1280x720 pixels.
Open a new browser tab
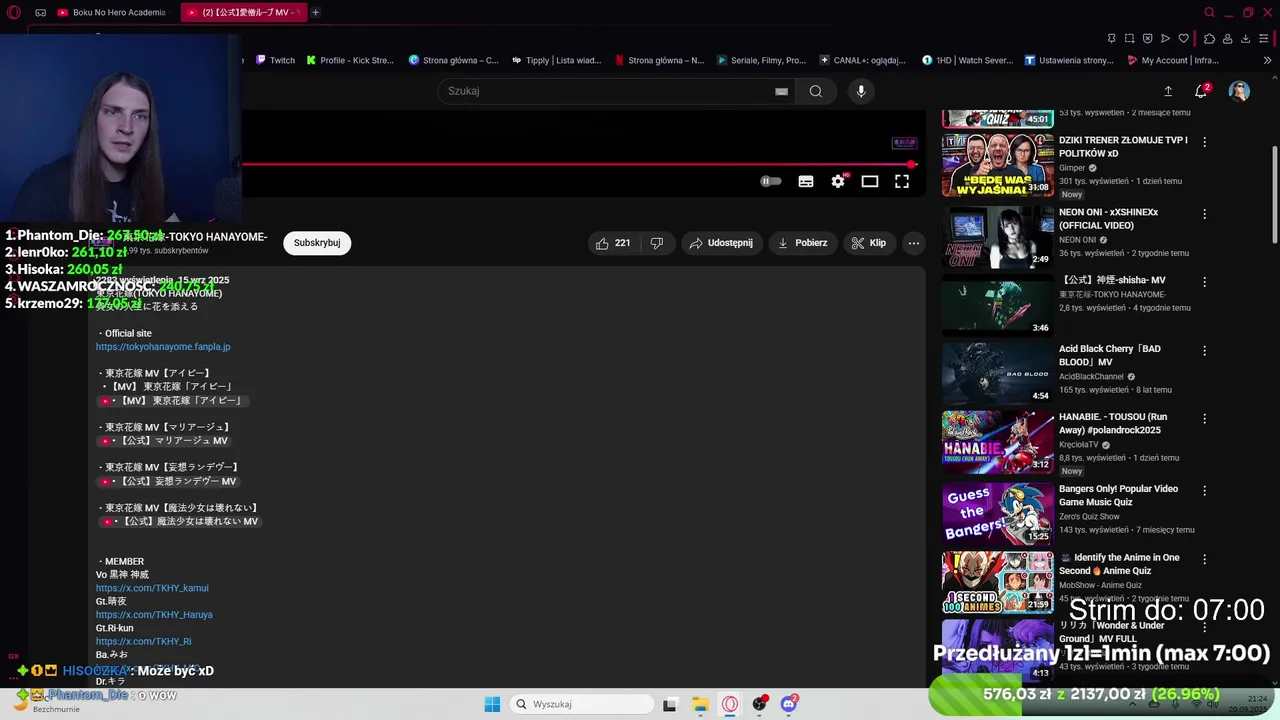(x=315, y=13)
